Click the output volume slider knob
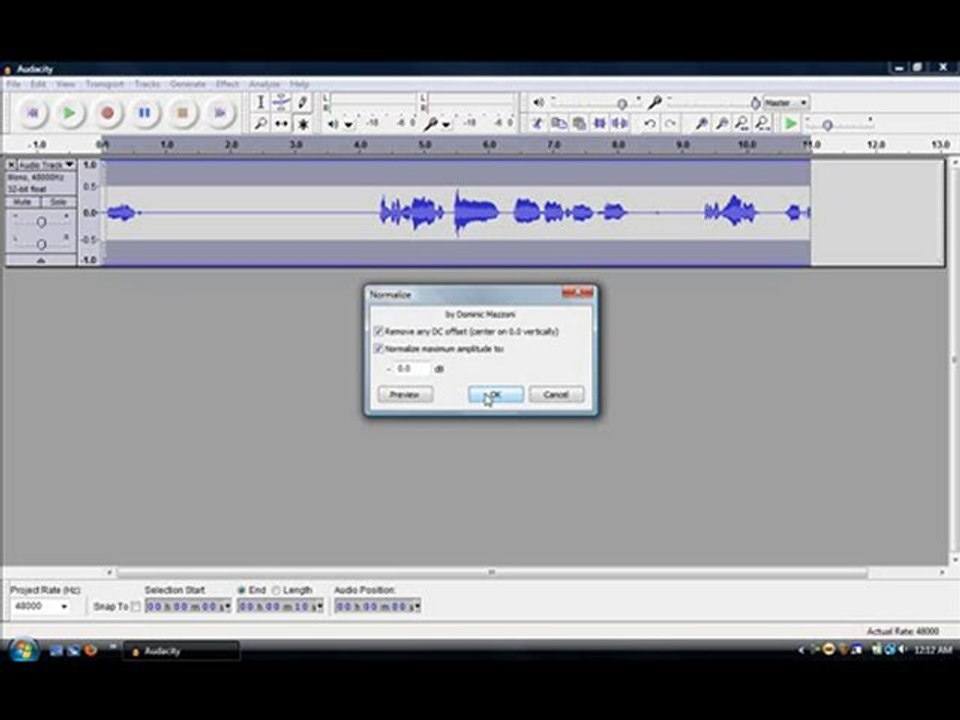The image size is (960, 720). coord(622,104)
